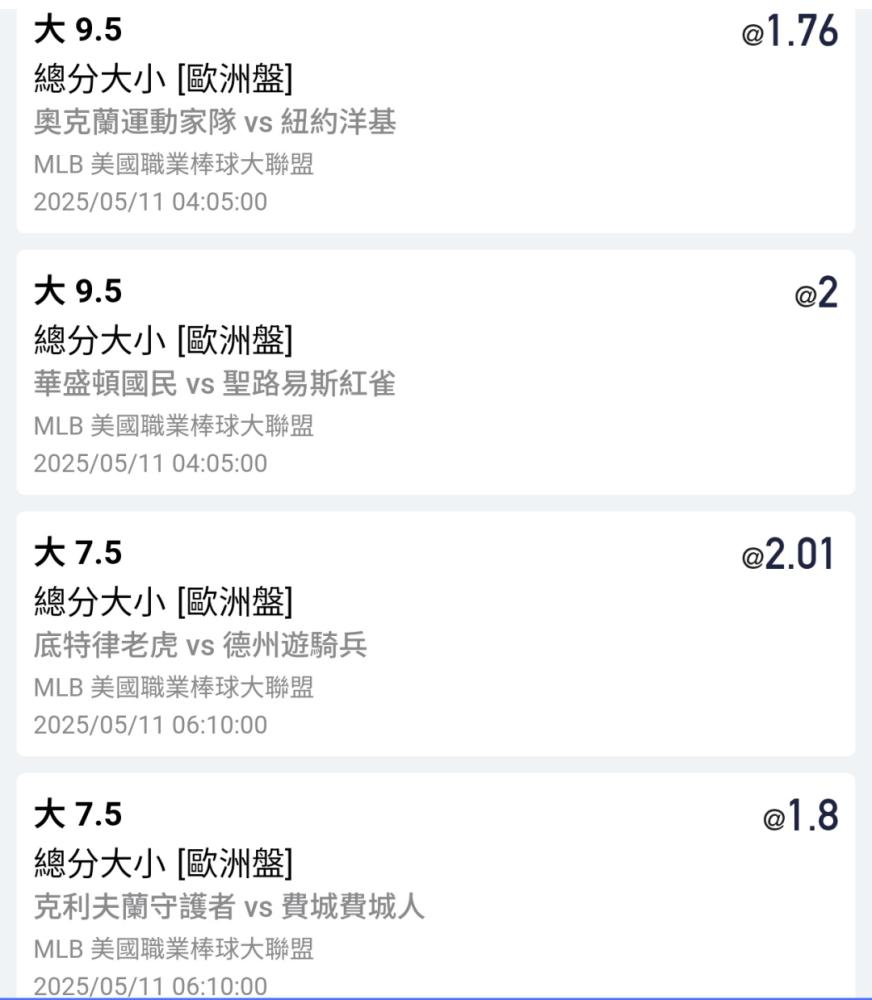Viewport: 872px width, 1000px height.
Task: Click MLB league label under Detroit matchup
Action: click(x=174, y=688)
